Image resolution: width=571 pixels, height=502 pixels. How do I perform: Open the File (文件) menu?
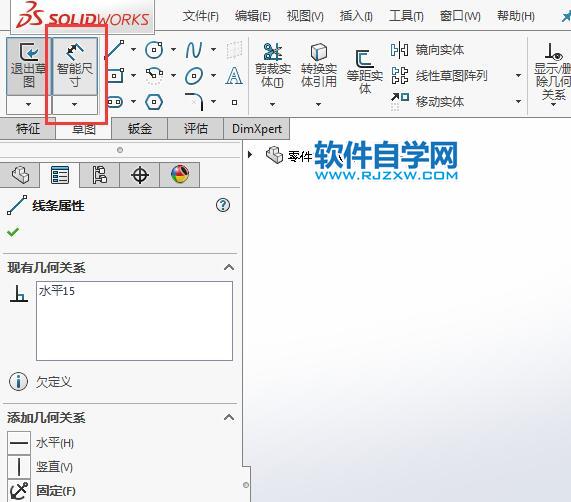200,16
